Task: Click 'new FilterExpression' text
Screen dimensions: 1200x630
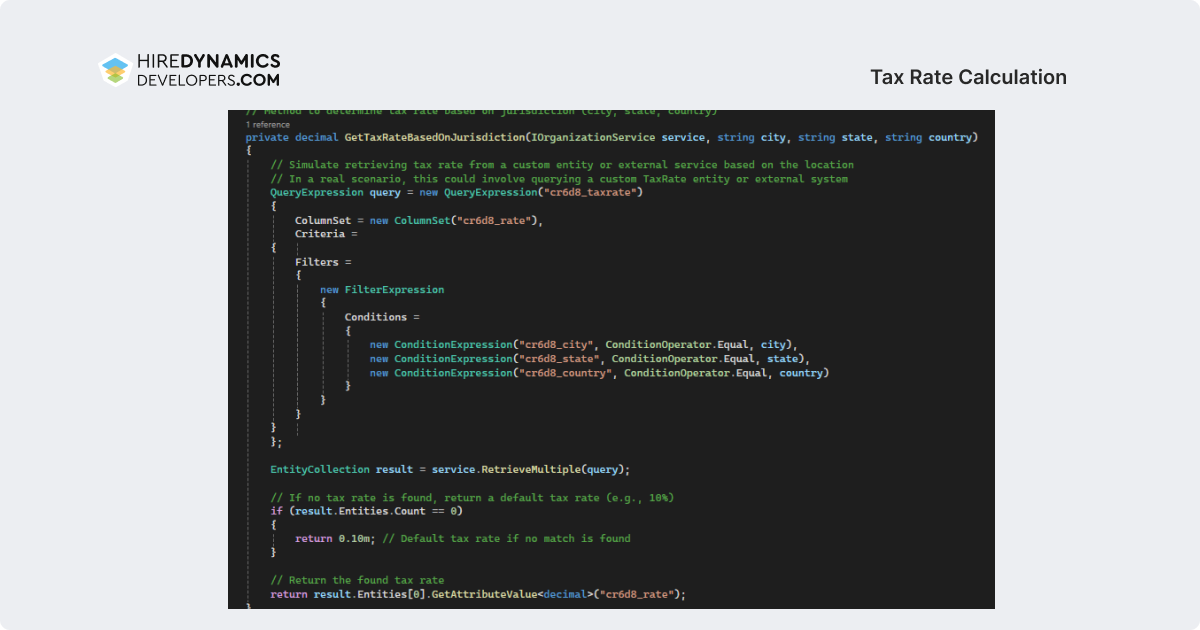Action: point(382,289)
